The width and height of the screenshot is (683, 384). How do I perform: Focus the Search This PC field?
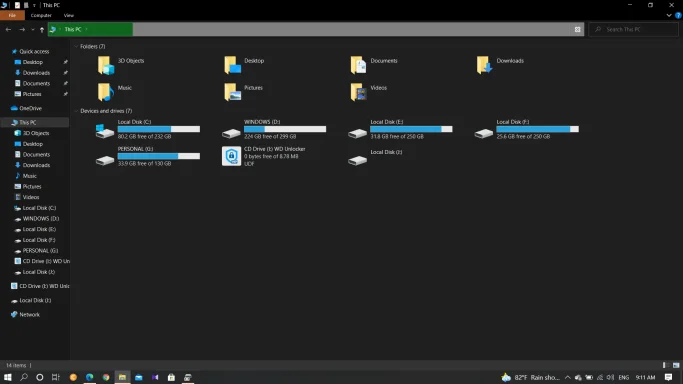tap(633, 30)
